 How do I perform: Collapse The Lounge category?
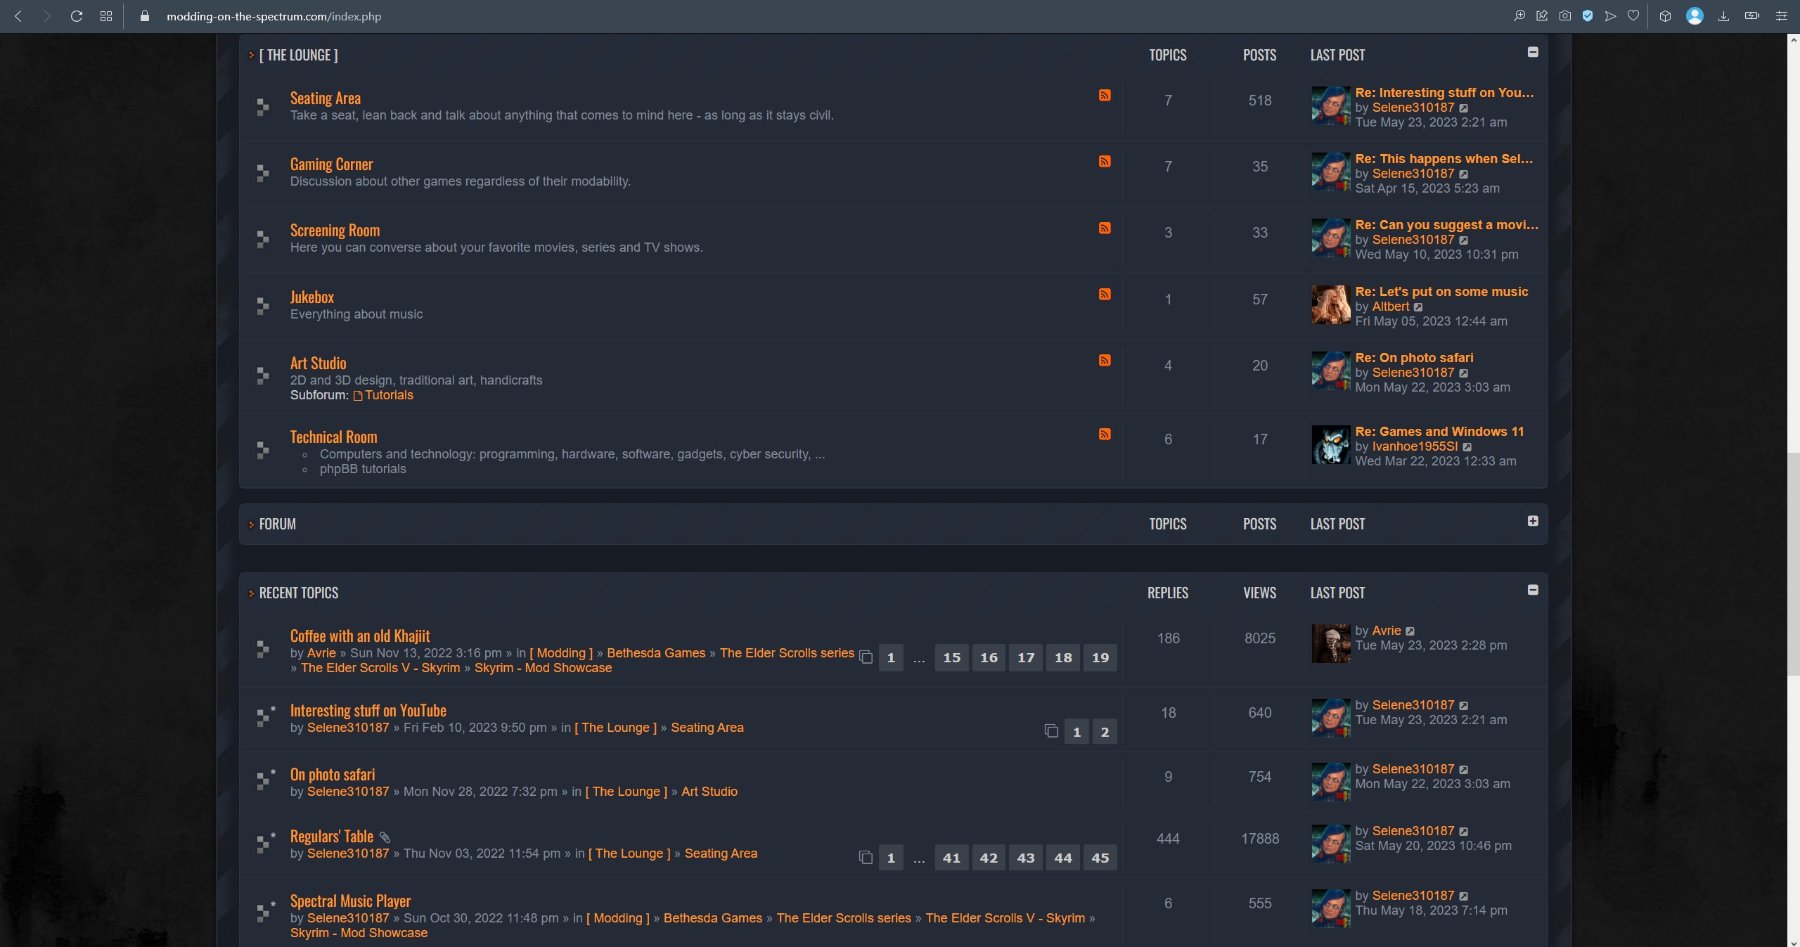1532,52
